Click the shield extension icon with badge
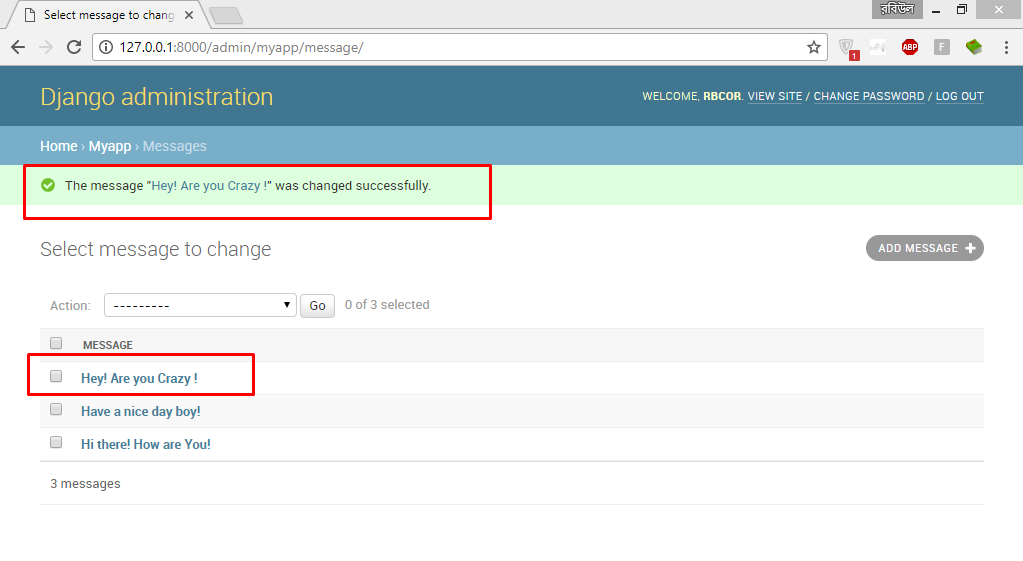Screen dimensions: 1023x561 coord(847,48)
